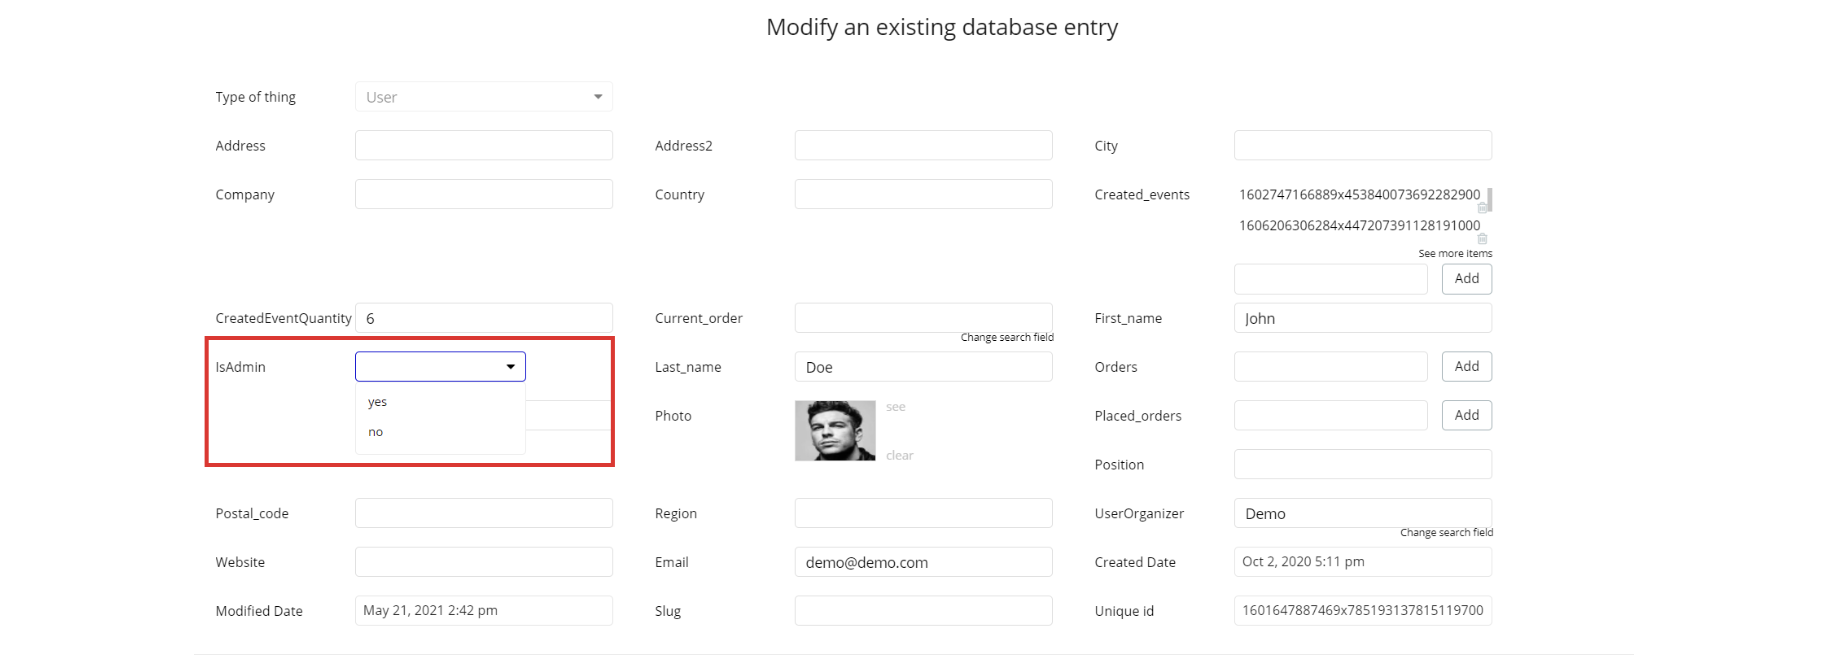Click 'Change search field' under Current_order
The height and width of the screenshot is (672, 1830).
[x=1006, y=338]
